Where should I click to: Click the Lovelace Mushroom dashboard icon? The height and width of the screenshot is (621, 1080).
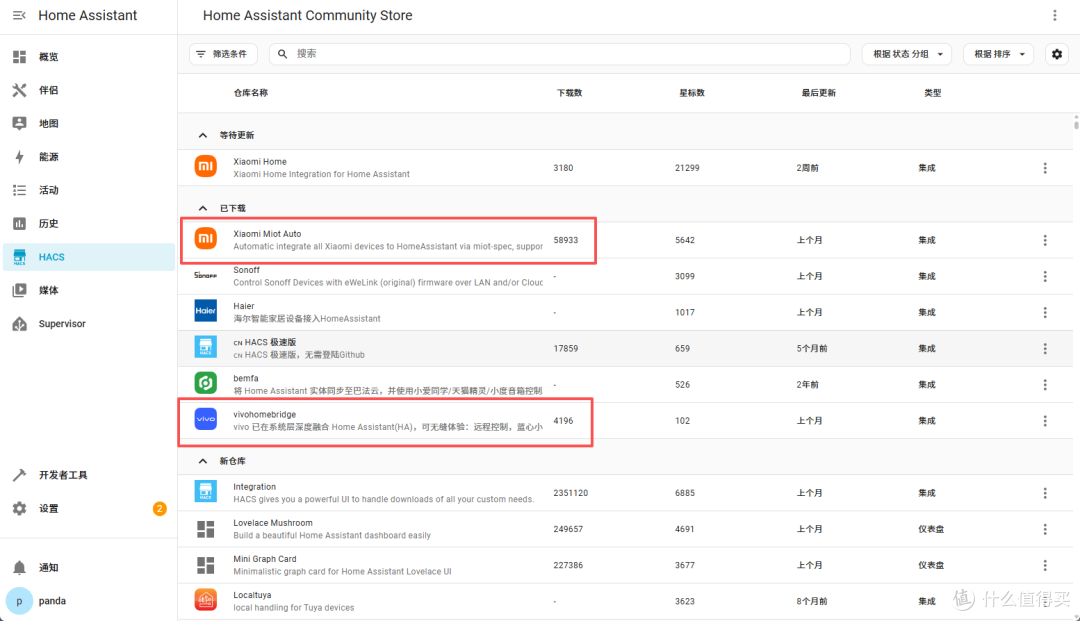[205, 529]
